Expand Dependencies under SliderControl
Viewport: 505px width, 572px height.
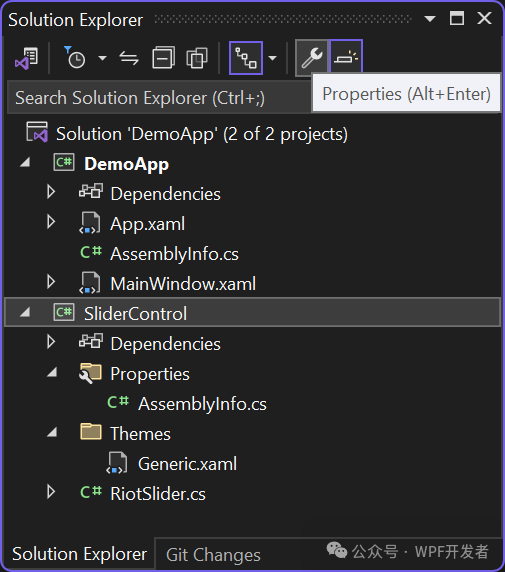[51, 342]
